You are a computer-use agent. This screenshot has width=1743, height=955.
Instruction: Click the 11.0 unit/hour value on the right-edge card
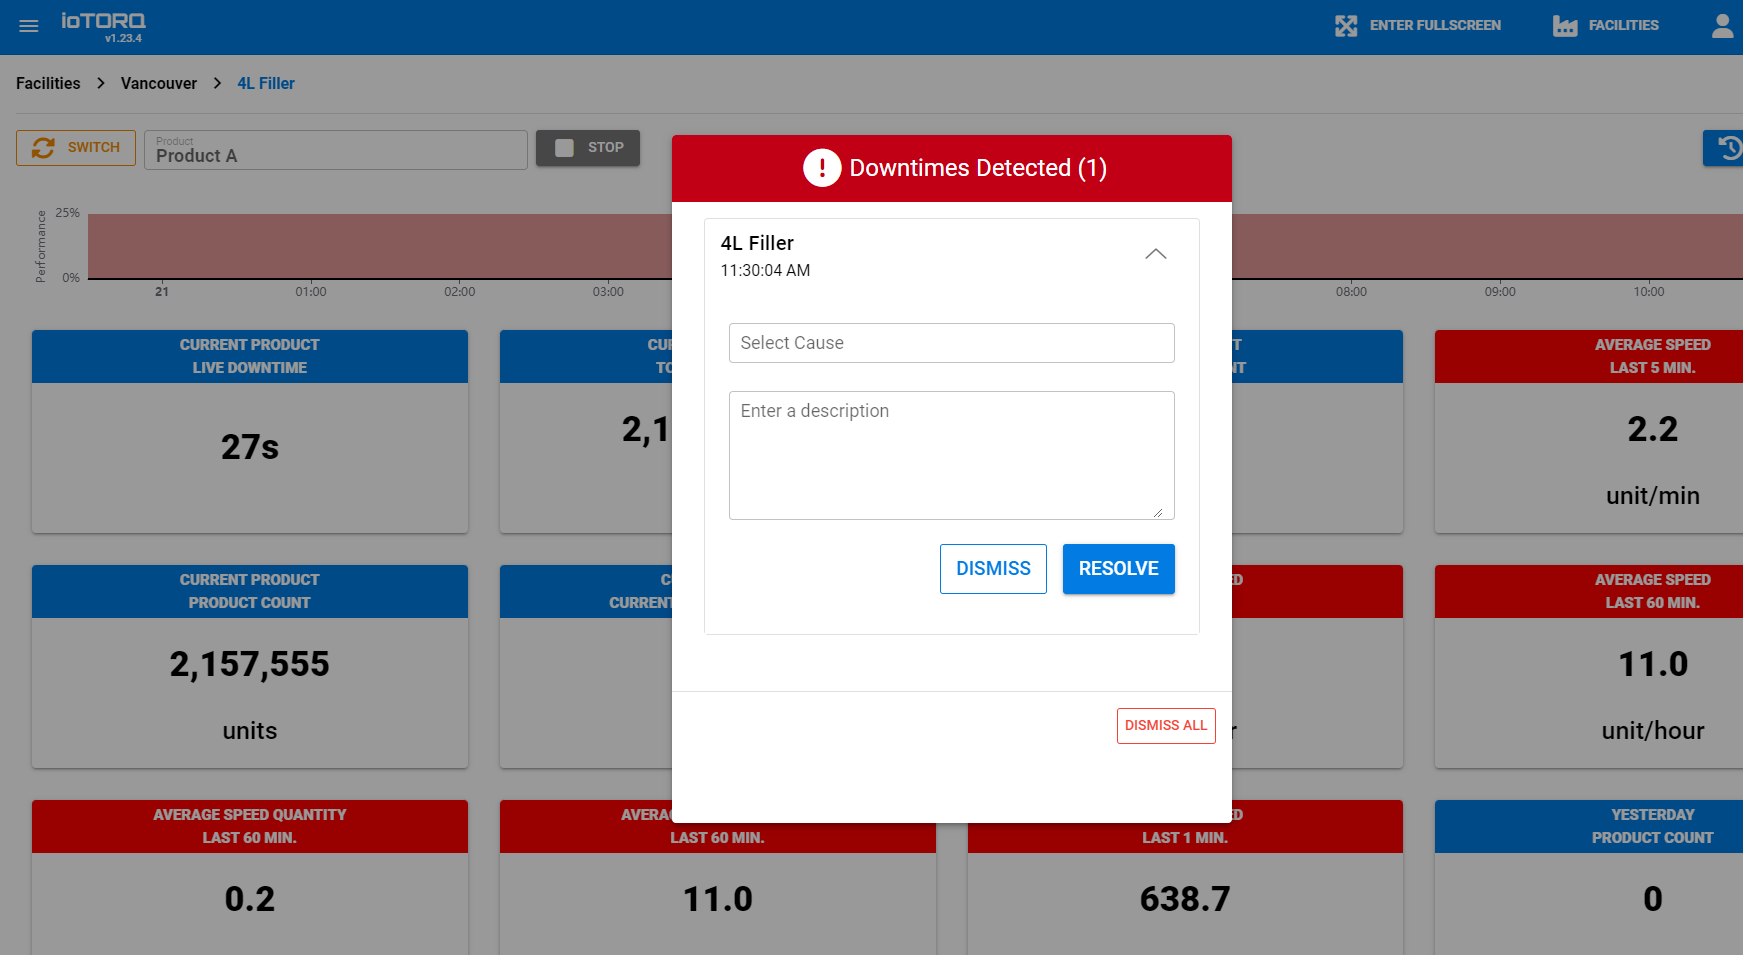point(1653,664)
